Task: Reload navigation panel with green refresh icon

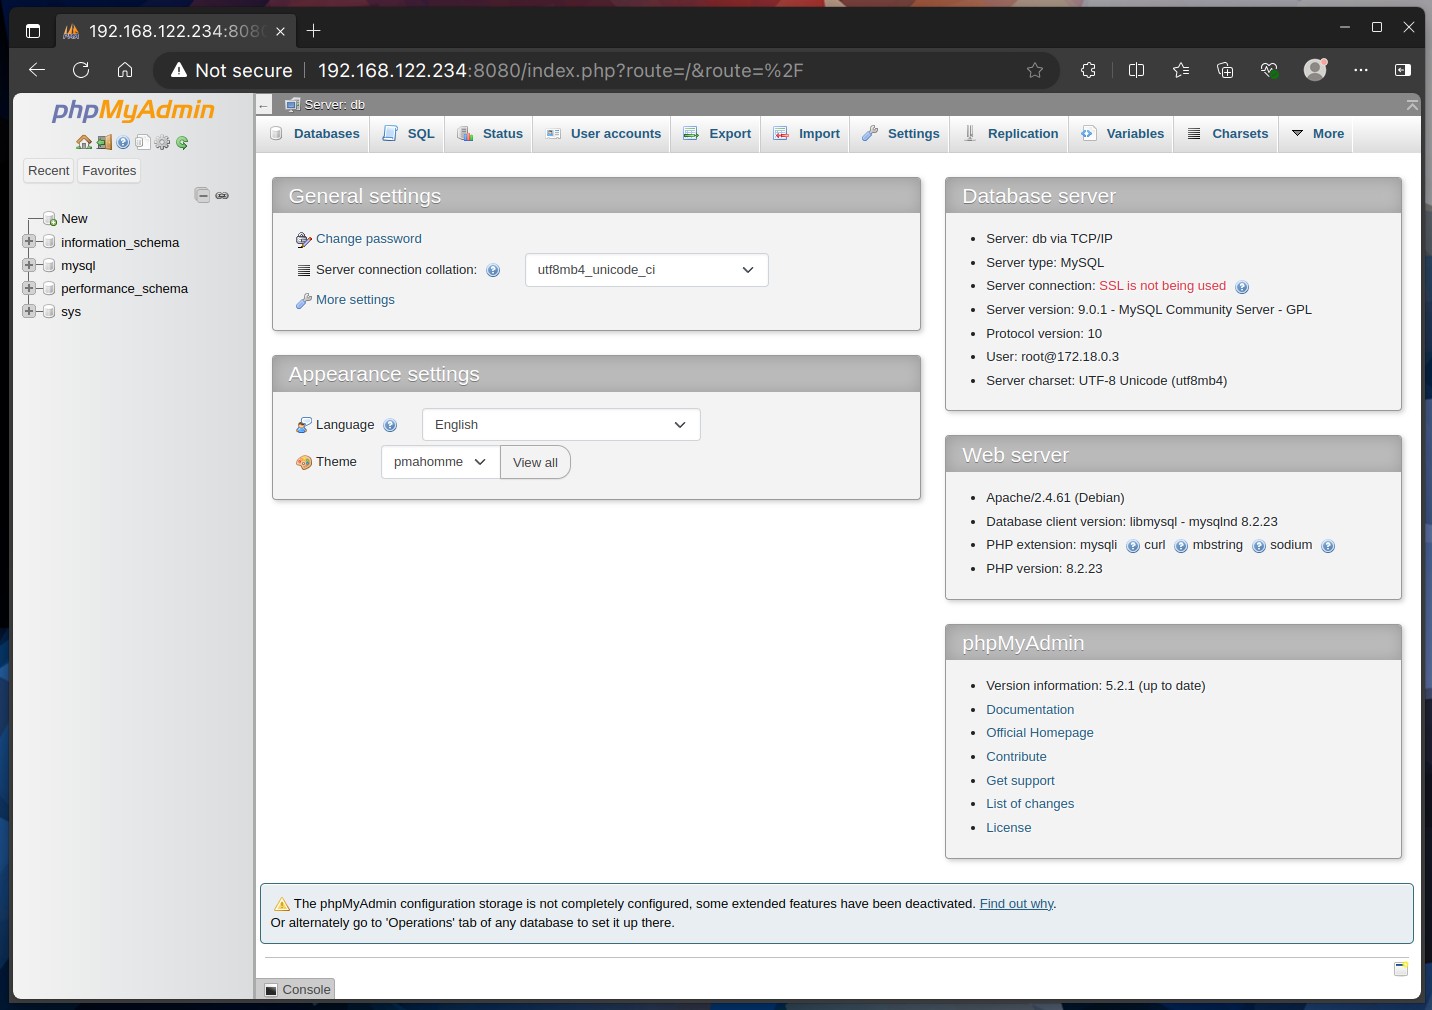Action: pos(182,142)
